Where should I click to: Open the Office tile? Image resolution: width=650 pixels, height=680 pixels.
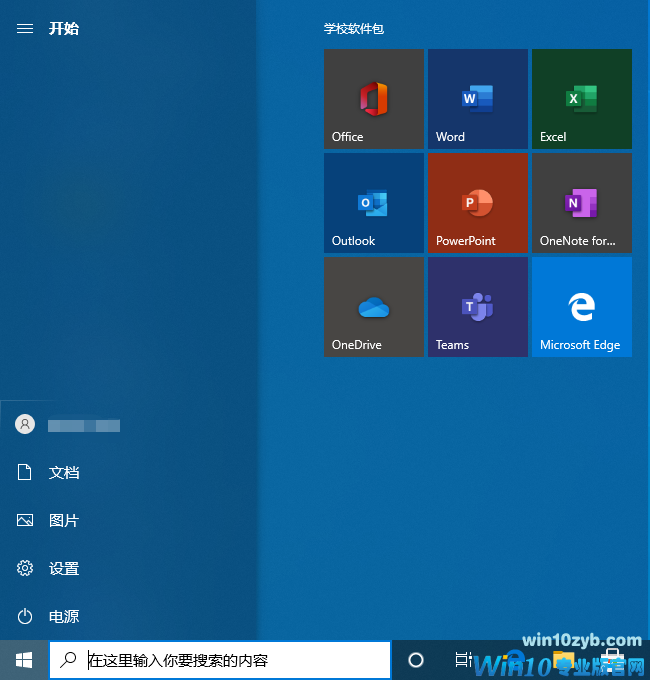tap(373, 99)
